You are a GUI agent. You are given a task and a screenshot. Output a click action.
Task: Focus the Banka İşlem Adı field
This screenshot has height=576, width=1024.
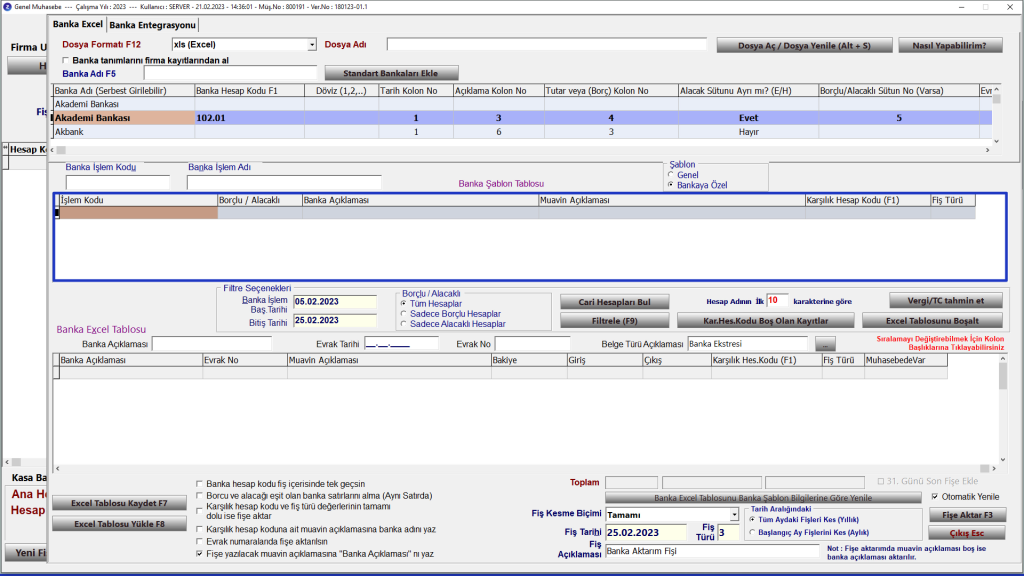click(284, 183)
